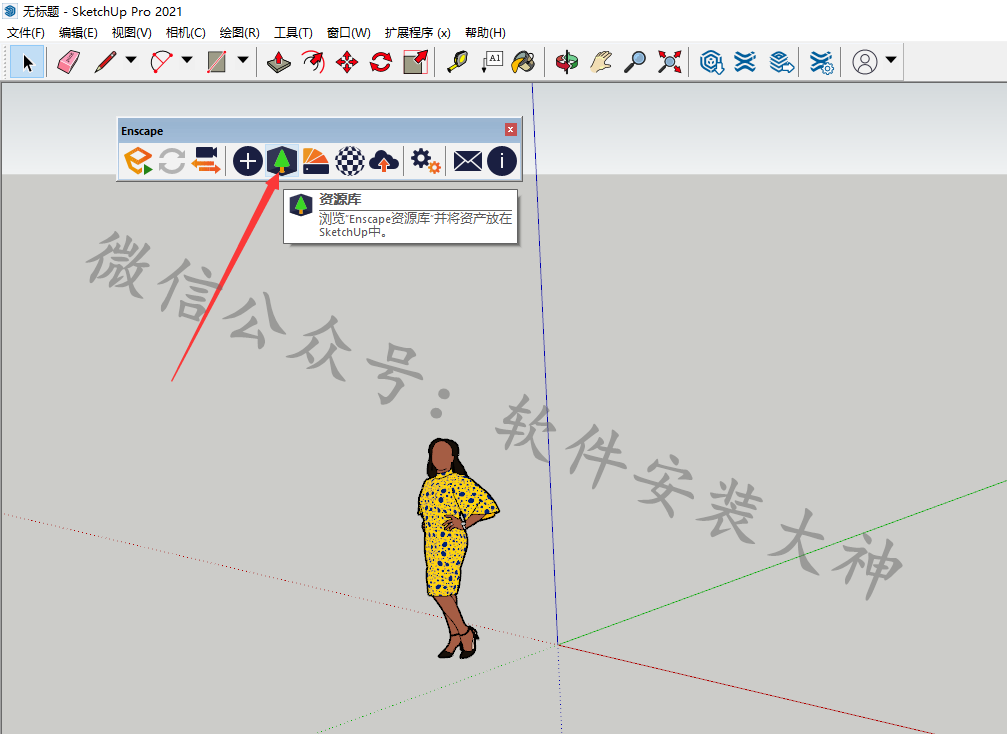The height and width of the screenshot is (734, 1007).
Task: Select the Line pencil tool
Action: (x=105, y=62)
